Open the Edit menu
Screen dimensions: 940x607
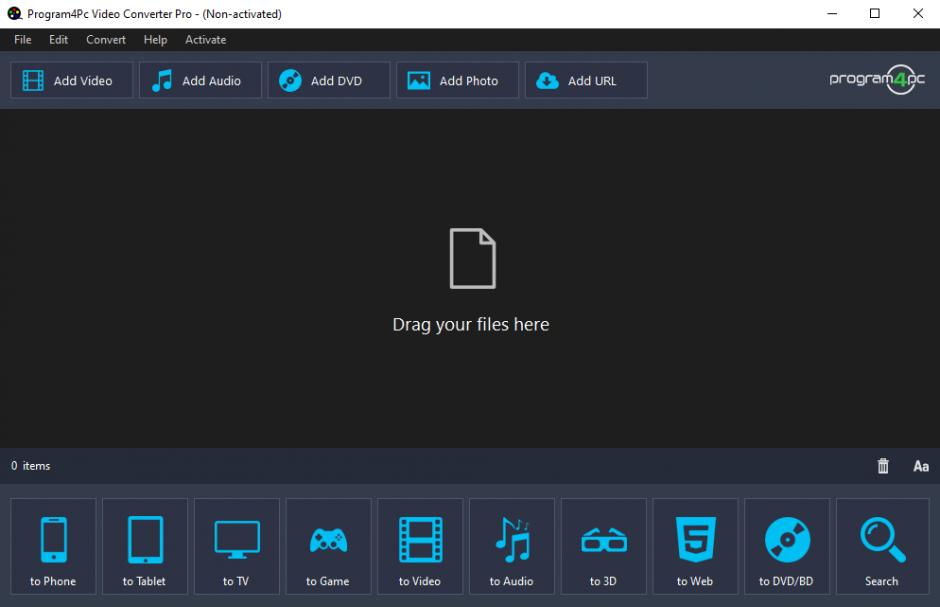tap(58, 40)
